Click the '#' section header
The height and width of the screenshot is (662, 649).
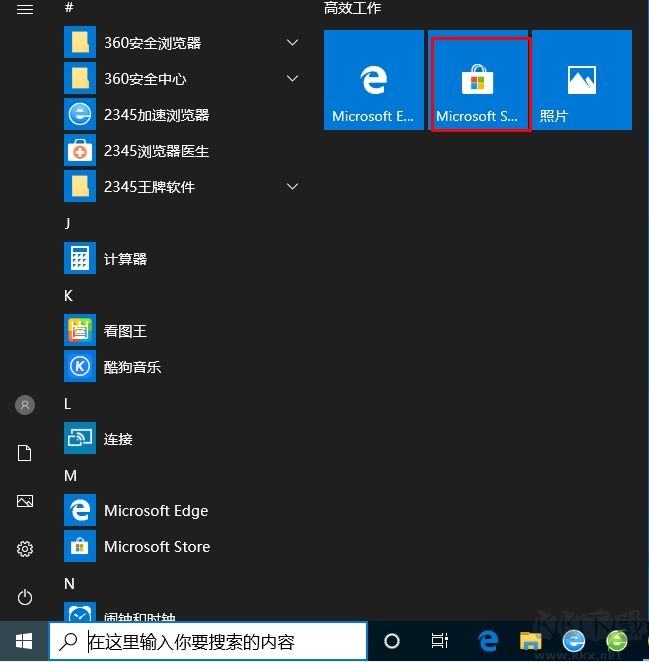[x=69, y=7]
